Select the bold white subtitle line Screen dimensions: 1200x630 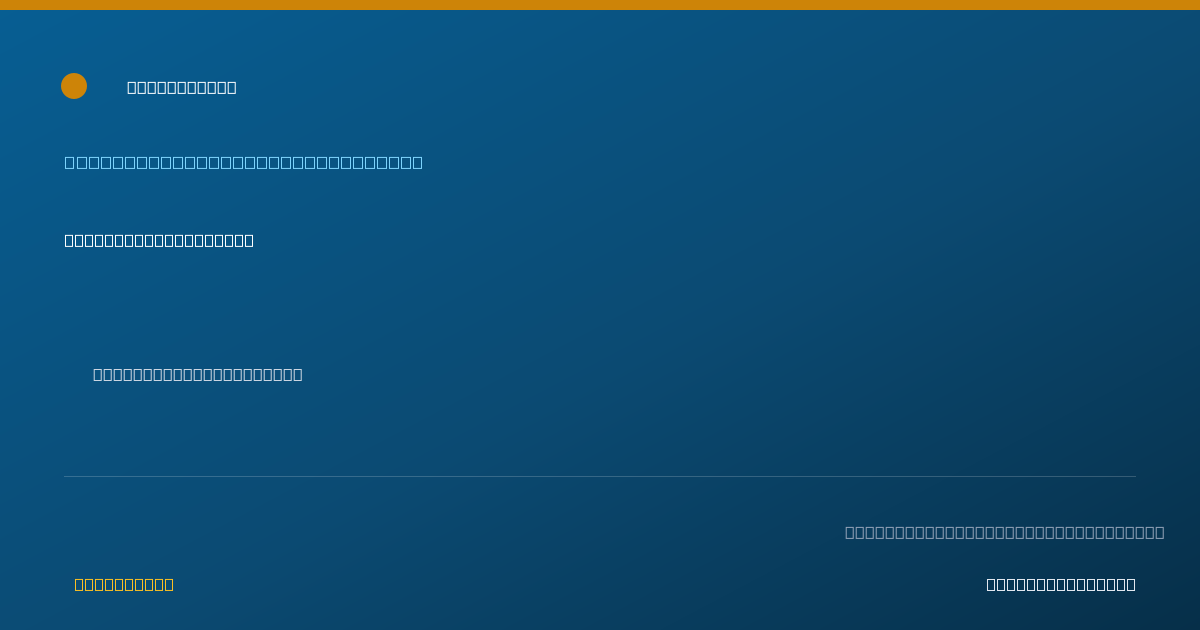coord(159,240)
